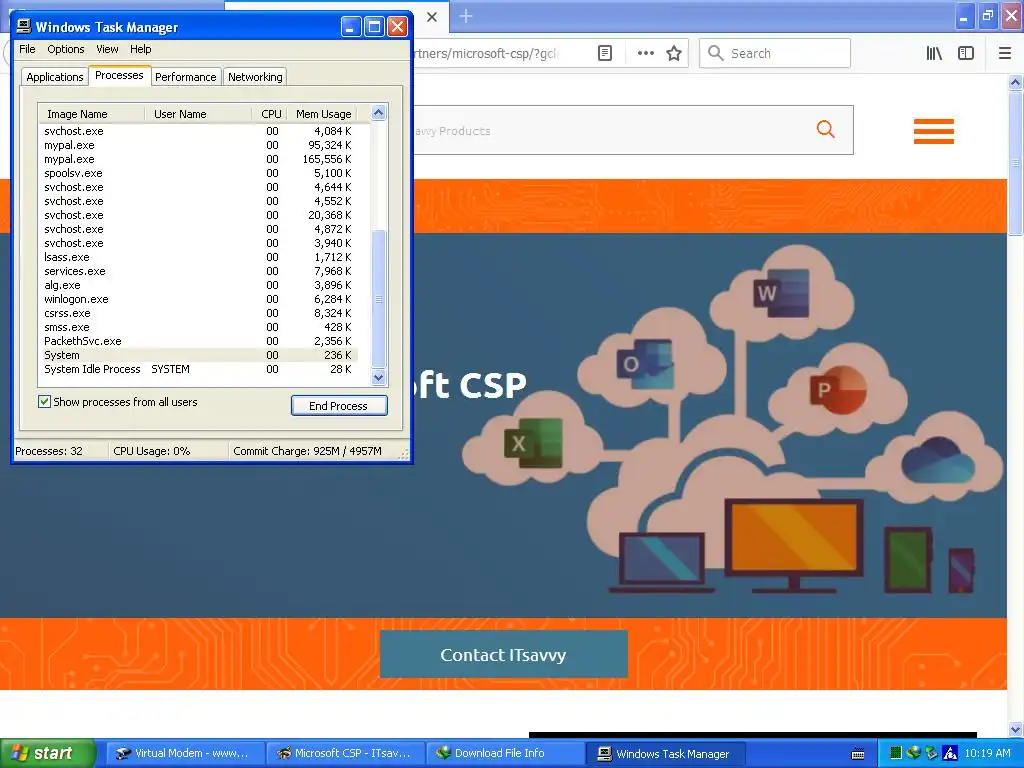This screenshot has height=768, width=1024.
Task: Switch to the Applications tab
Action: 55,77
